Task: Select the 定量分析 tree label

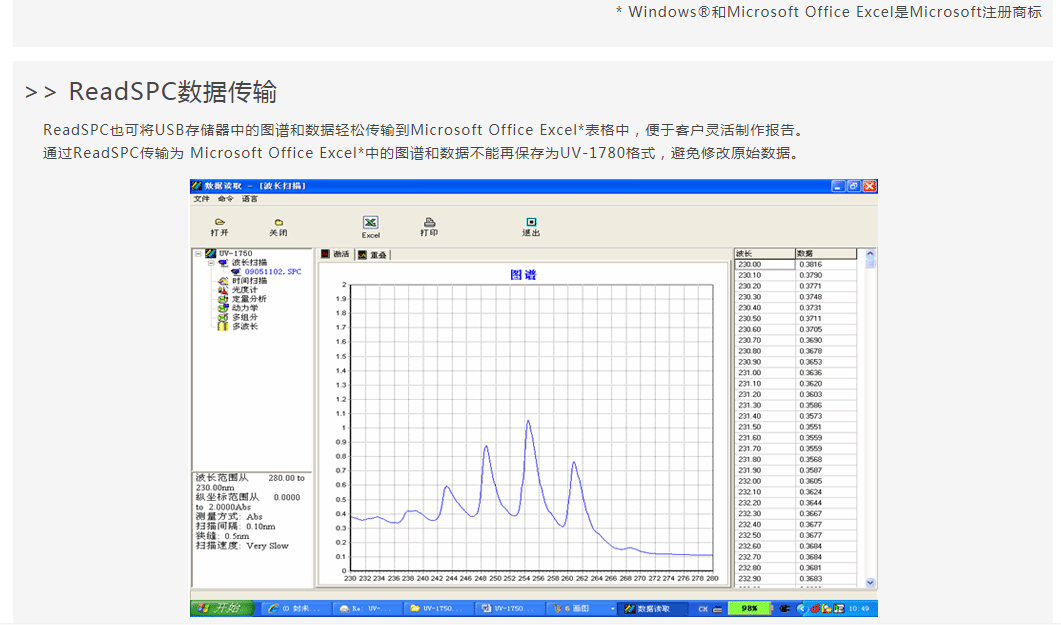Action: [x=249, y=299]
